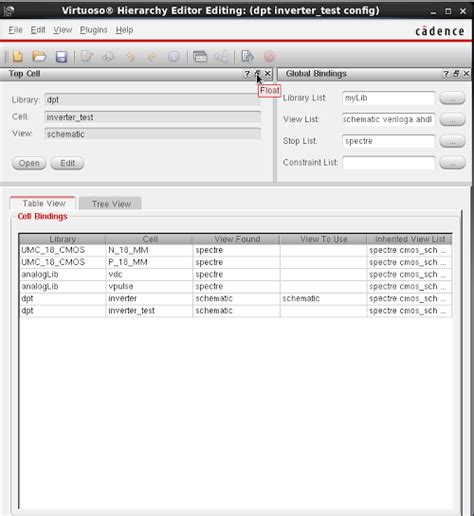Click the New configuration toolbar icon
474x516 pixels.
(18, 56)
